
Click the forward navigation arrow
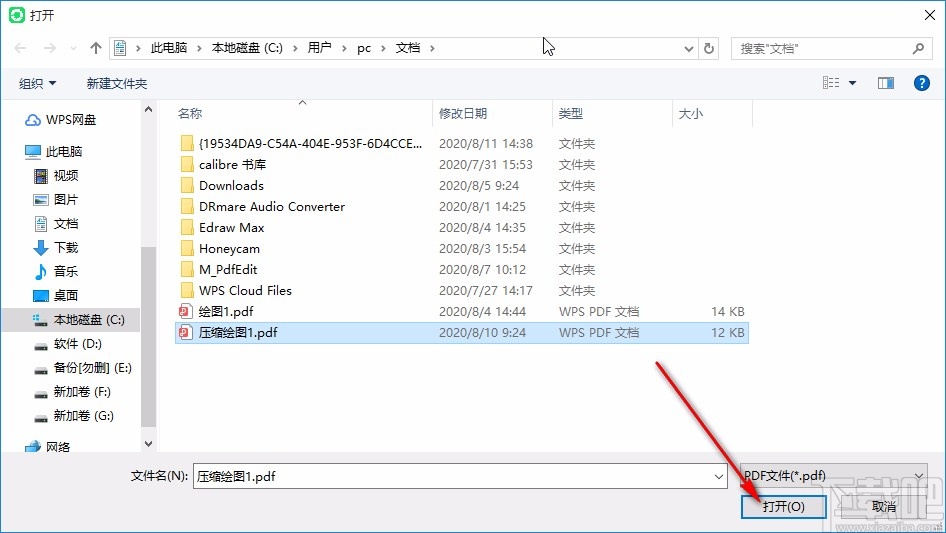click(49, 48)
